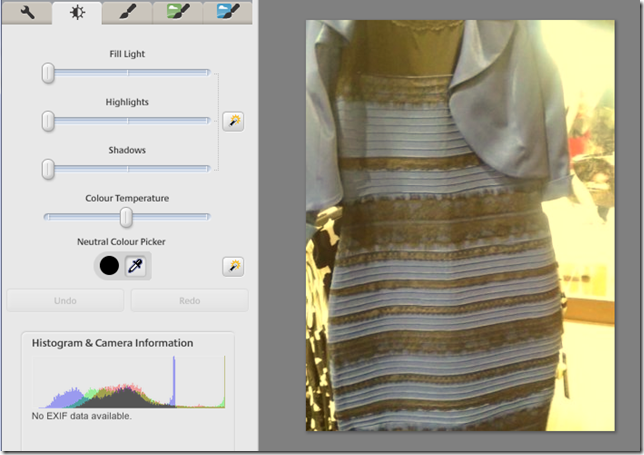Click the auto lighting magic wand button
This screenshot has height=455, width=644.
[233, 121]
